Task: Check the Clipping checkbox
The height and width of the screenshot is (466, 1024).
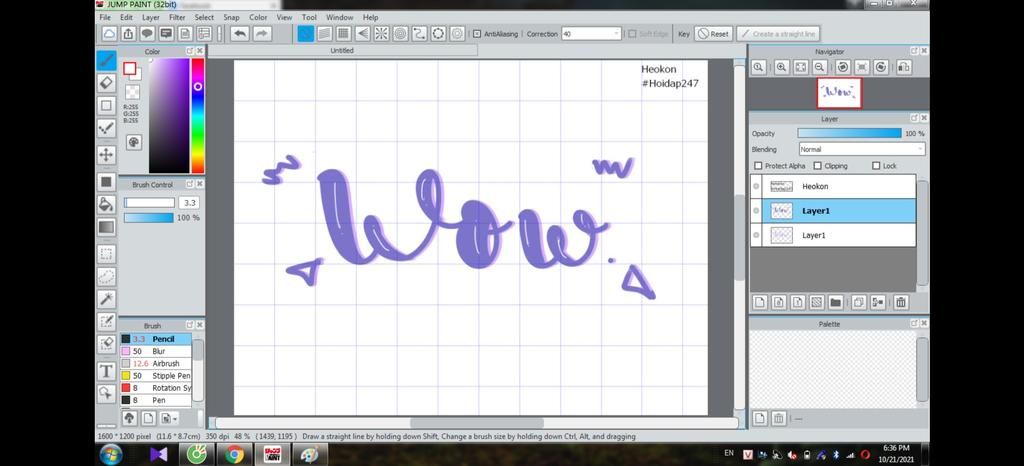Action: (818, 166)
